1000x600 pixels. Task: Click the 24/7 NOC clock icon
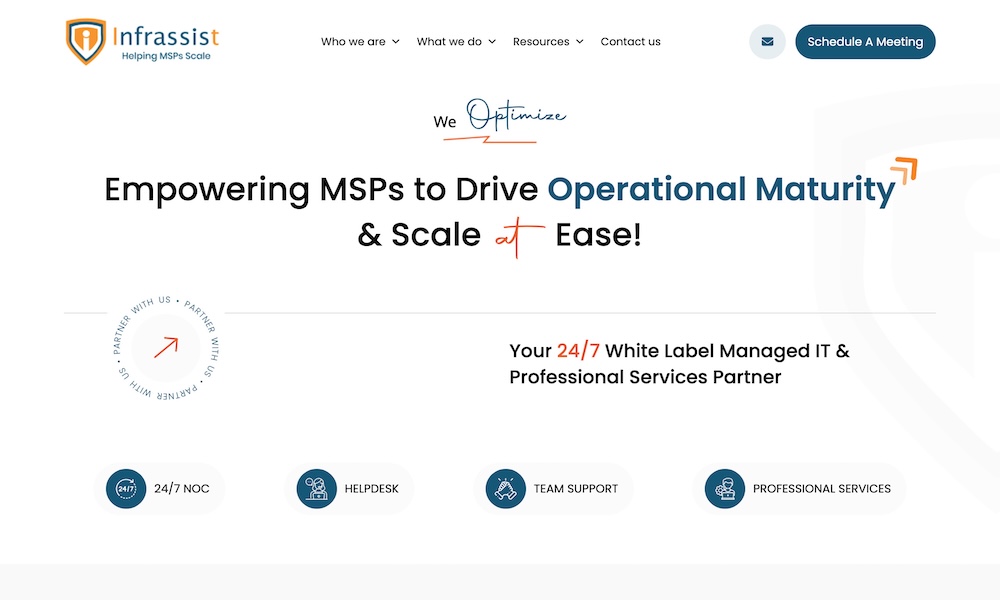coord(126,489)
